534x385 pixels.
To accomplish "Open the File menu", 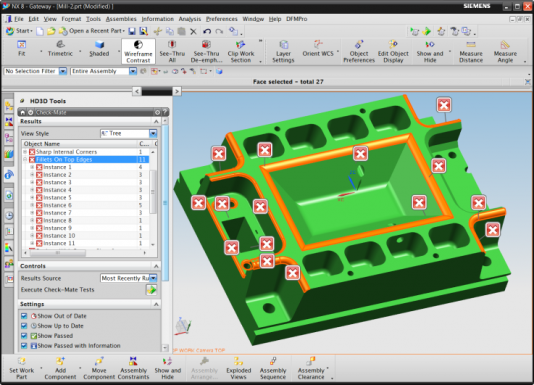I will tap(19, 19).
